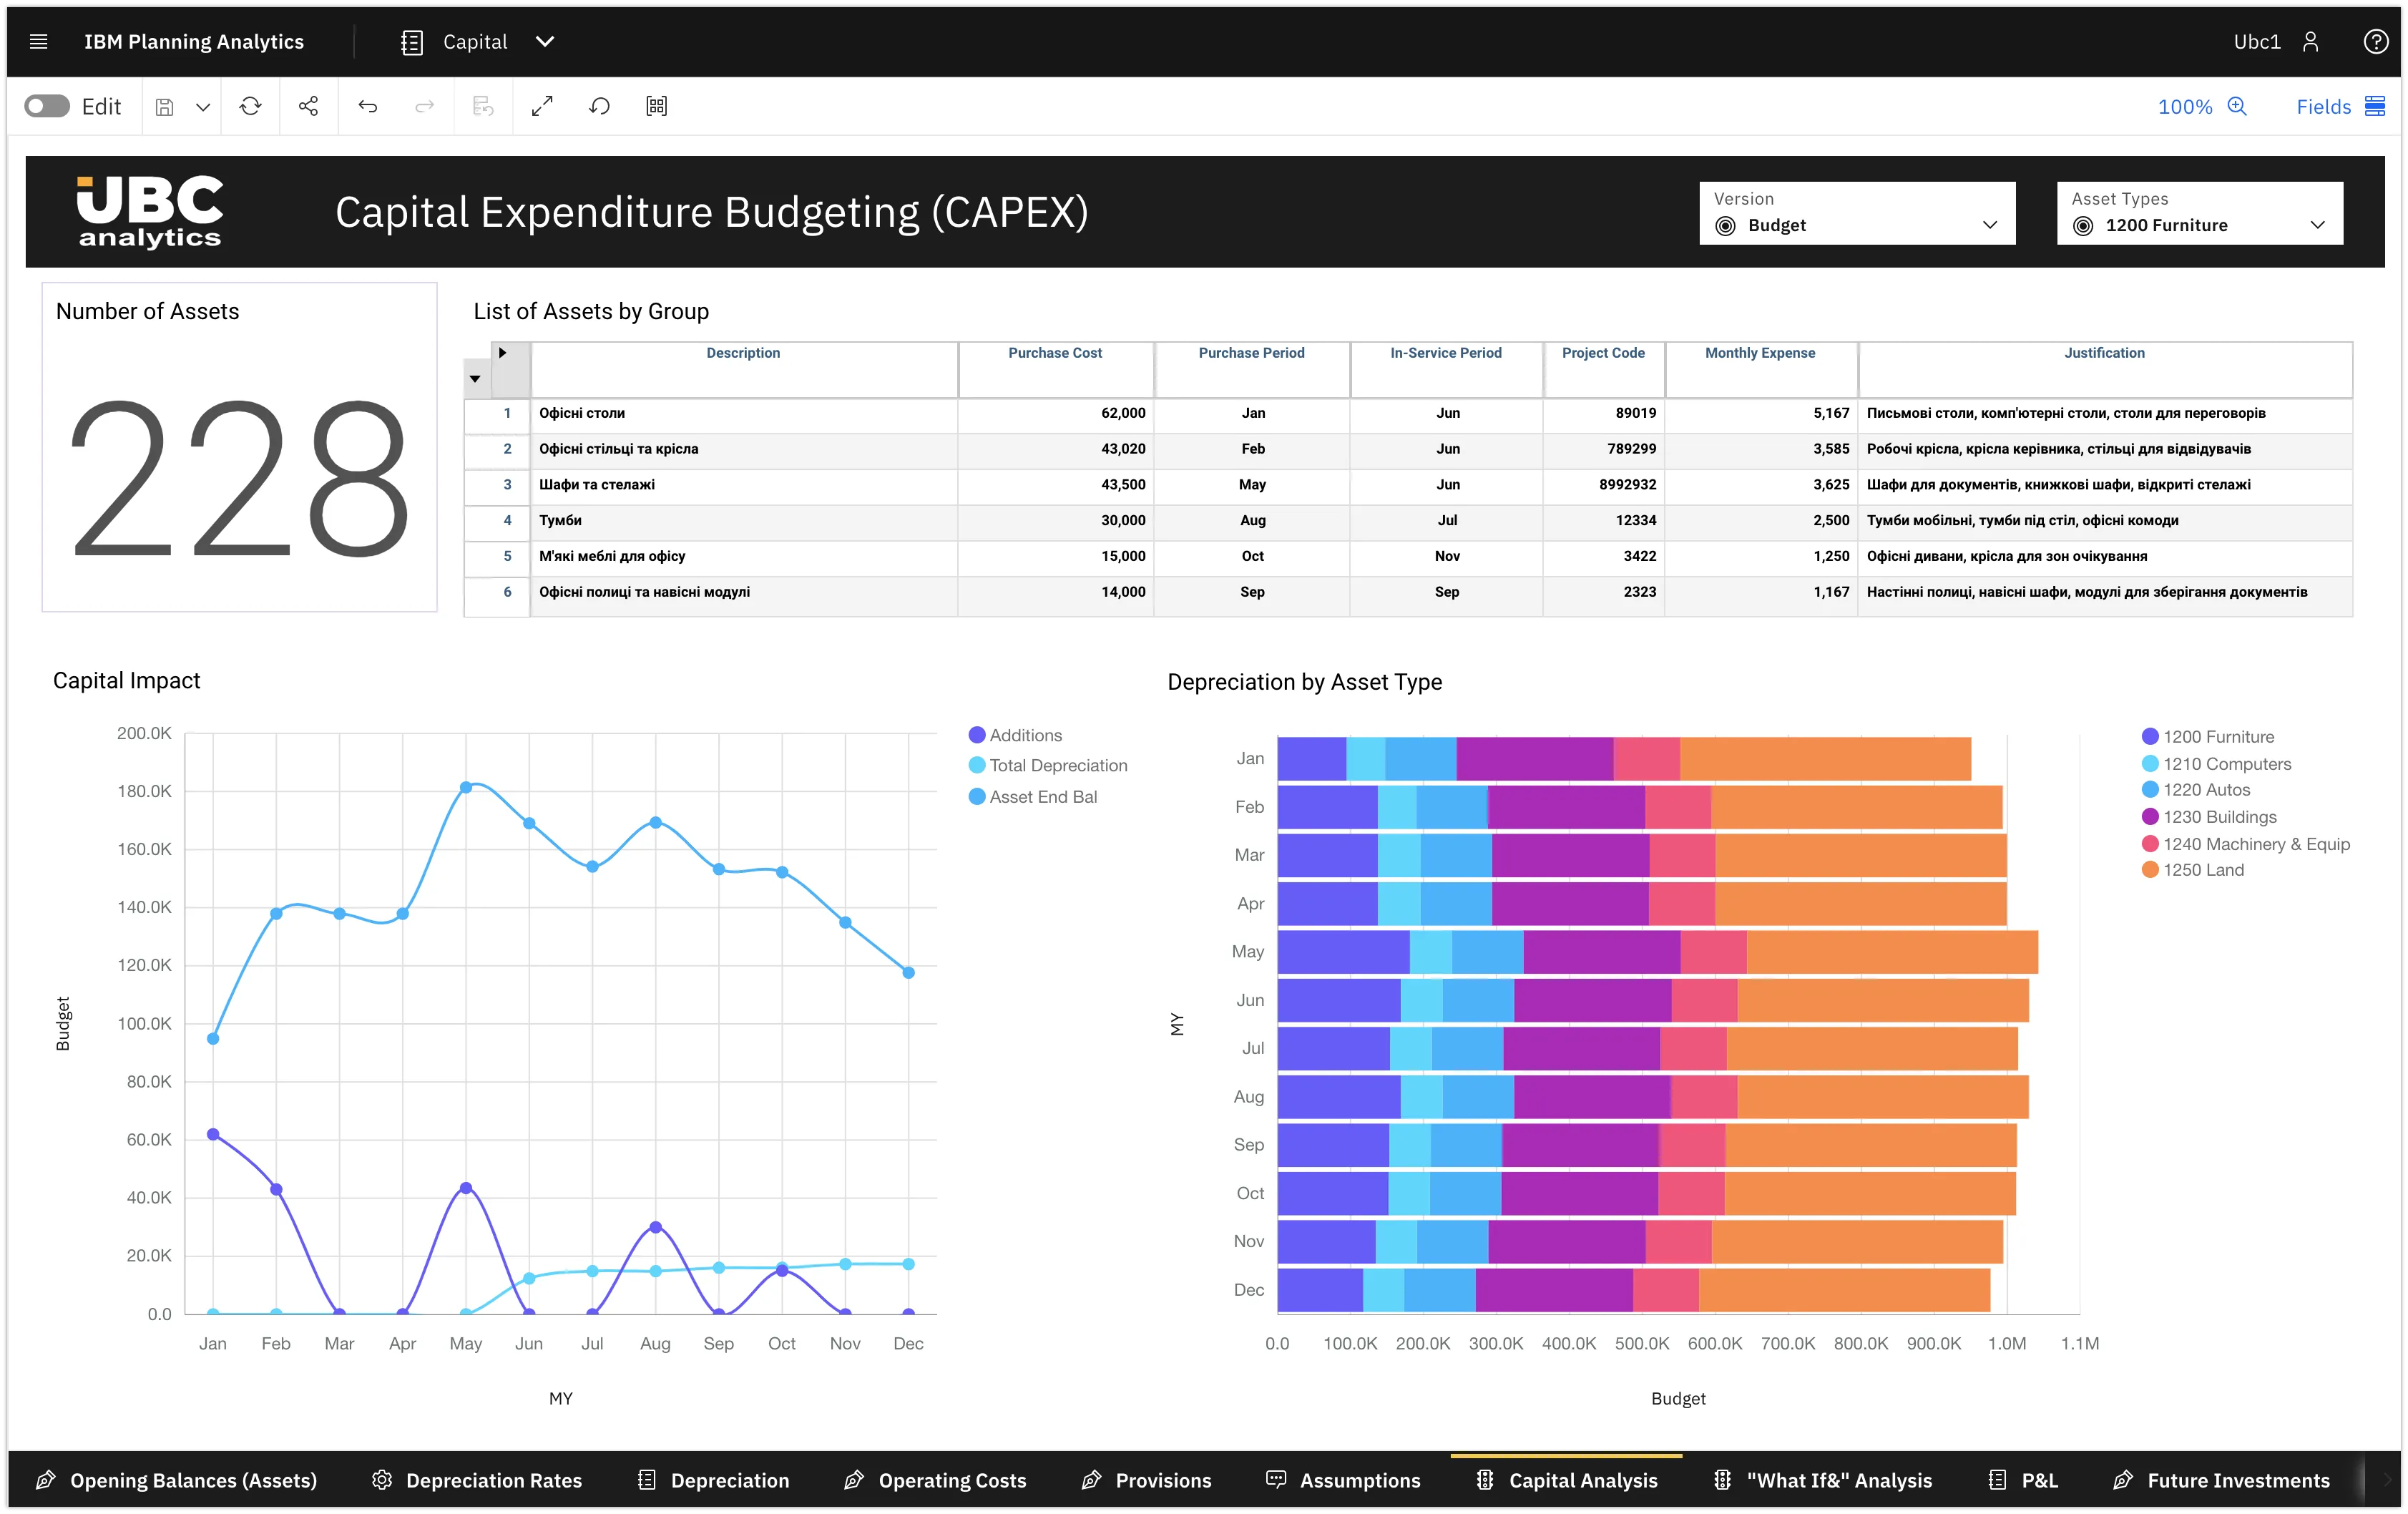Click the Purchase Cost column header
Image resolution: width=2408 pixels, height=1514 pixels.
(x=1054, y=353)
